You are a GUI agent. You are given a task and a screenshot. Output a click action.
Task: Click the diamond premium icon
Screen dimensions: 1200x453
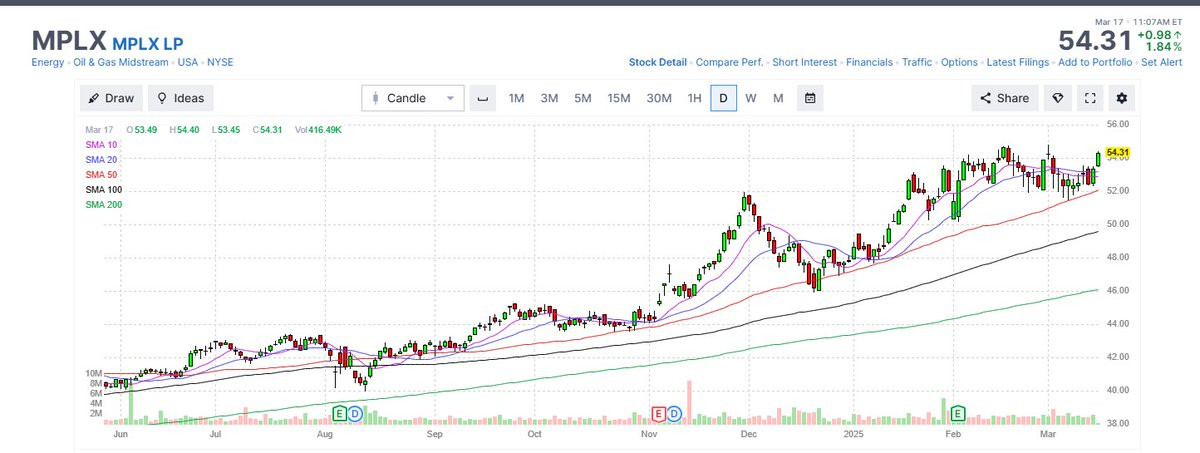tap(1058, 98)
